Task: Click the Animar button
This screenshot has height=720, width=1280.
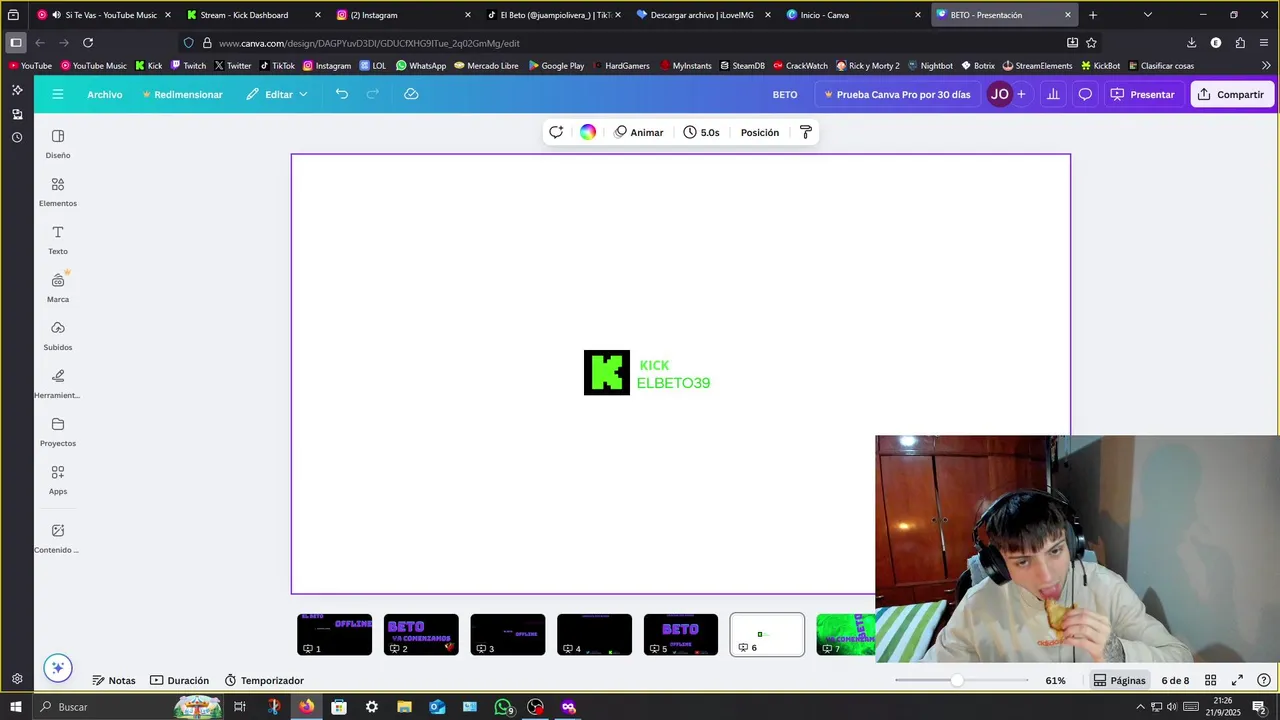Action: pyautogui.click(x=639, y=132)
